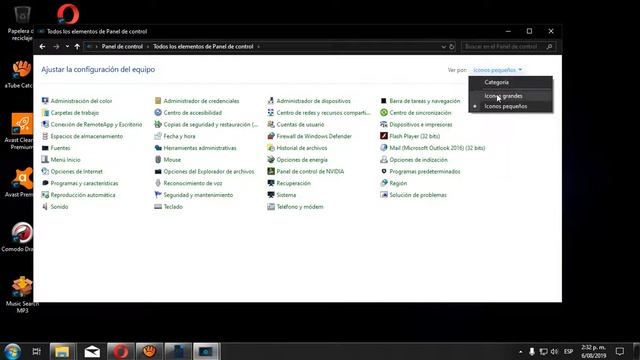Open Opciones del Explorador de archivos link
This screenshot has height=360, width=640.
pos(209,171)
